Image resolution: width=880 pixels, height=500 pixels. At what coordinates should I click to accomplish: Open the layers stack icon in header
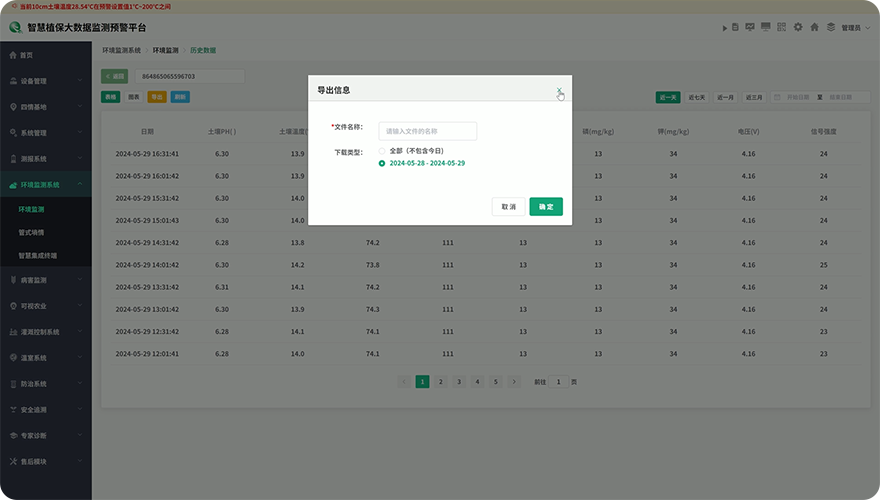click(830, 27)
